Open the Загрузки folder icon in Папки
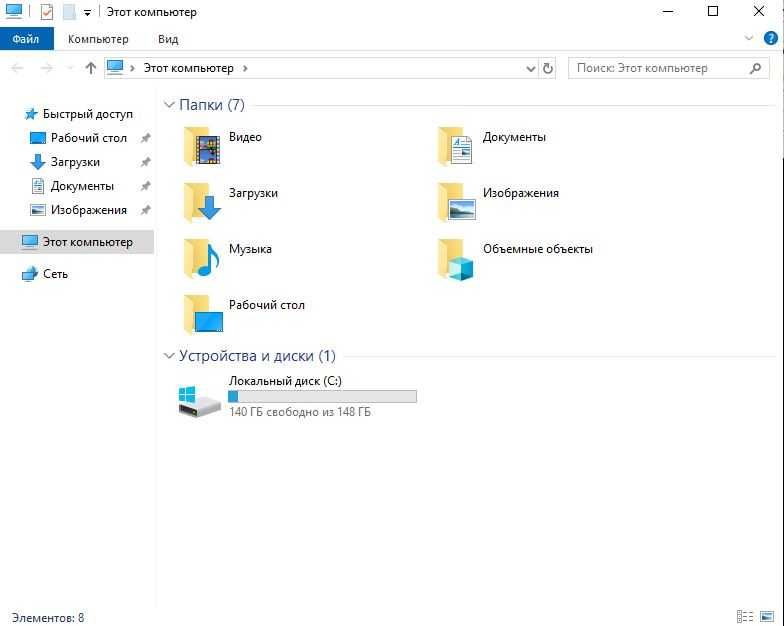 (x=202, y=202)
